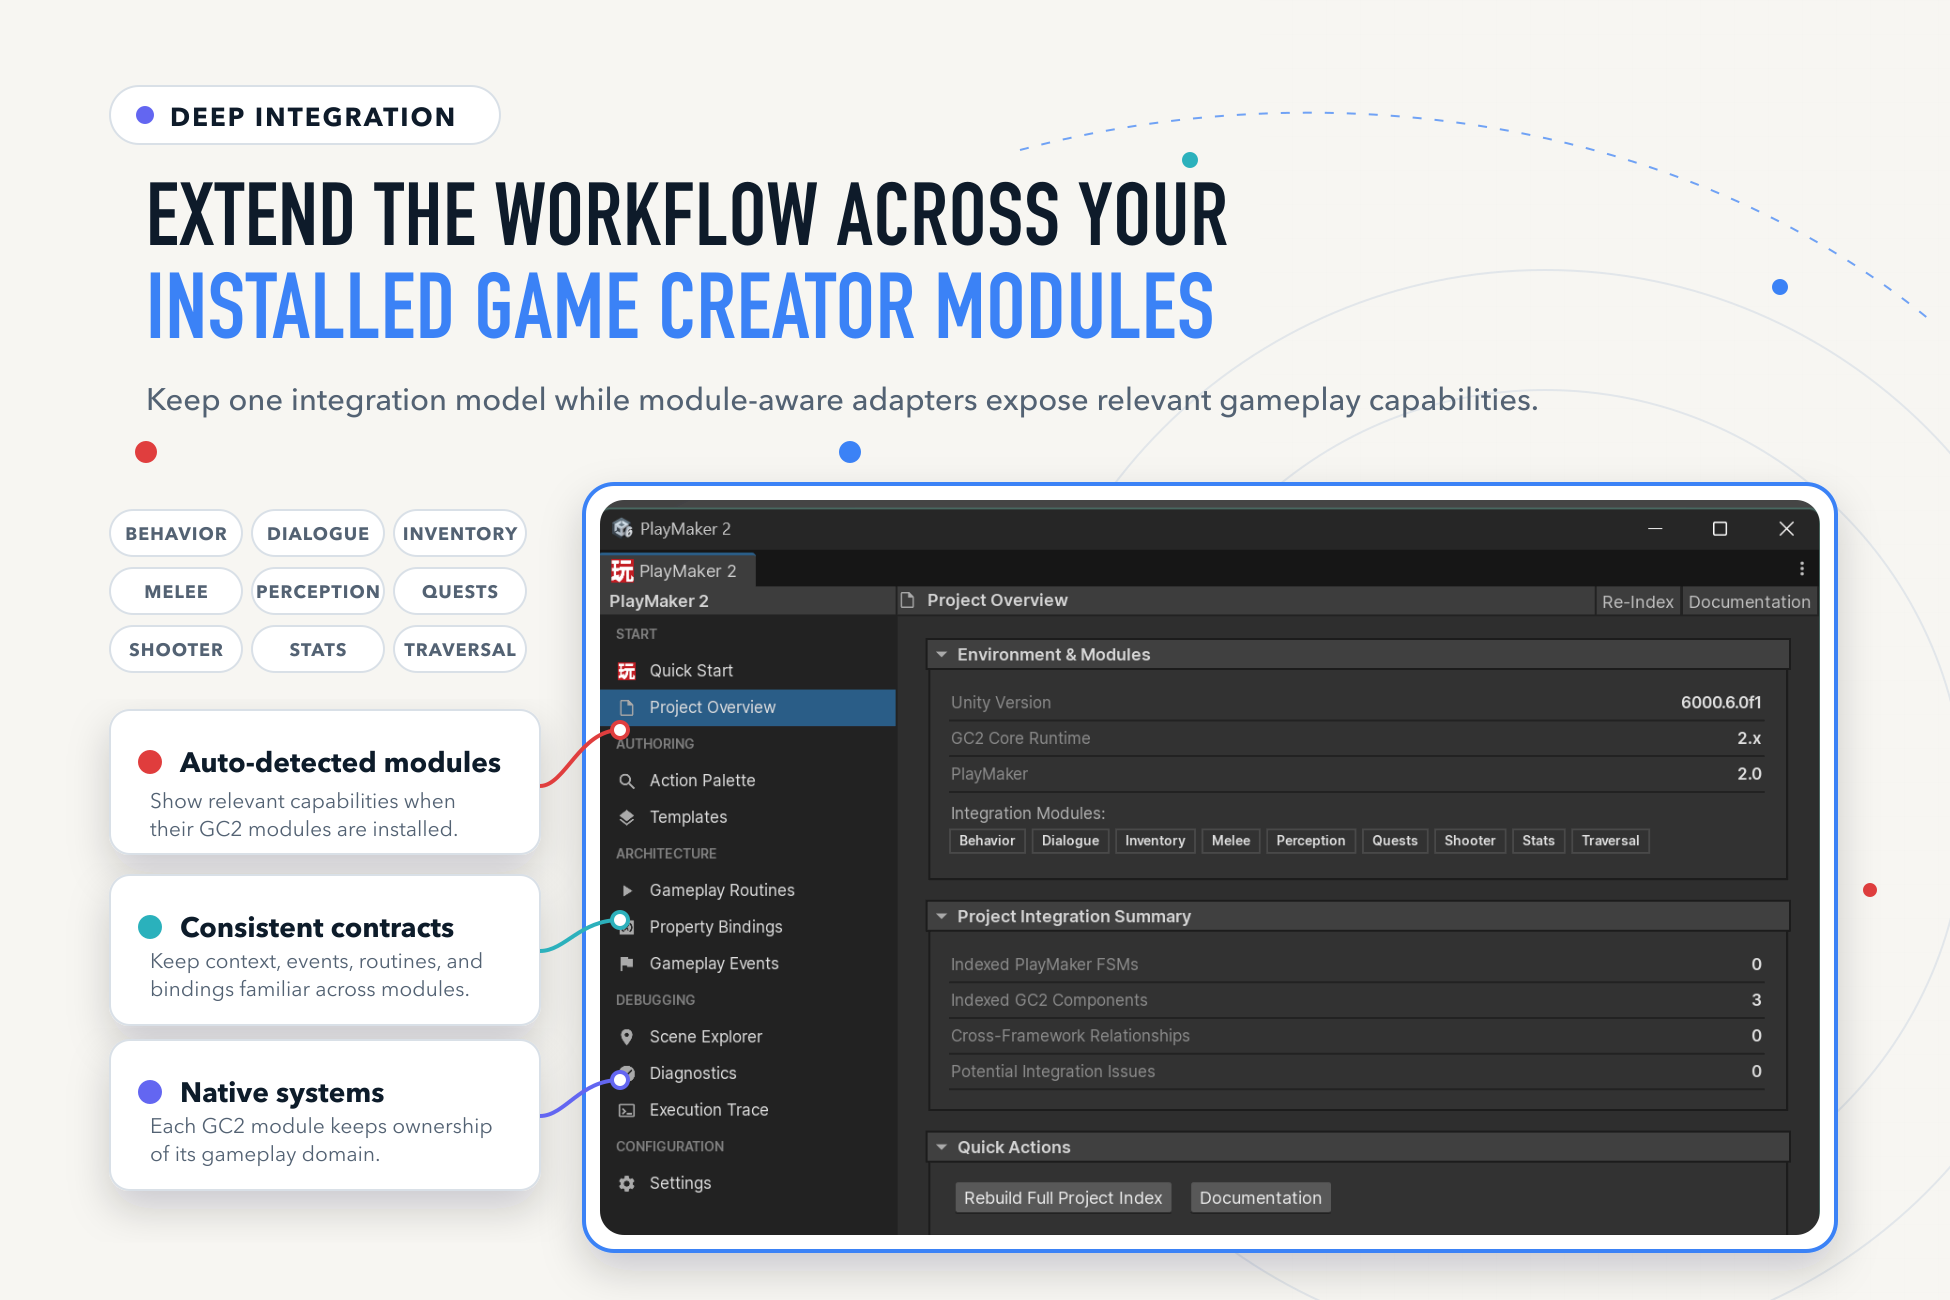Viewport: 1950px width, 1300px height.
Task: Click the Traversal integration module tag
Action: pos(1610,841)
